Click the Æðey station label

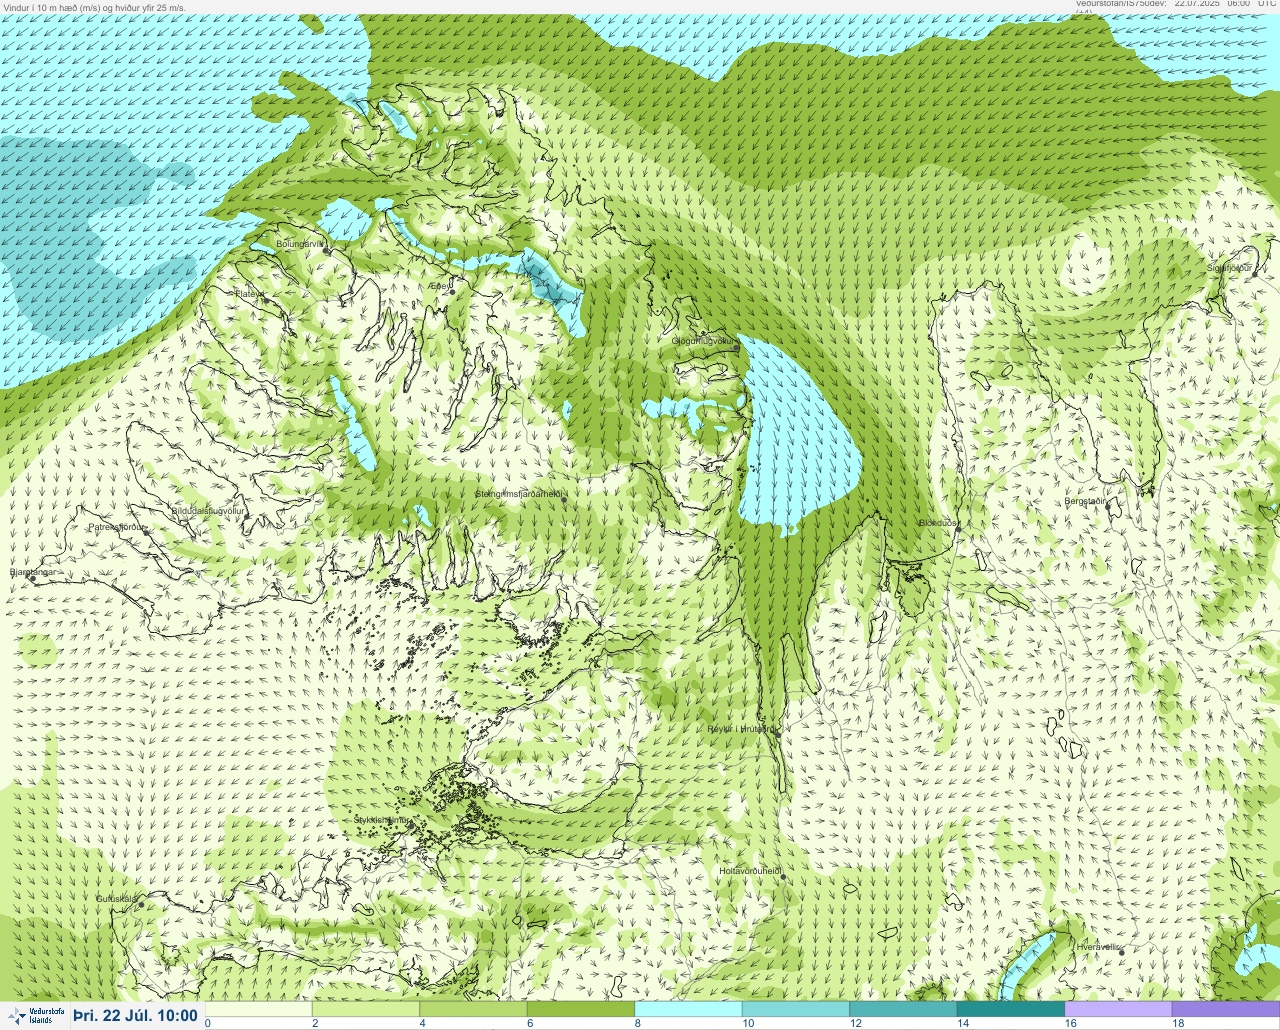click(440, 286)
